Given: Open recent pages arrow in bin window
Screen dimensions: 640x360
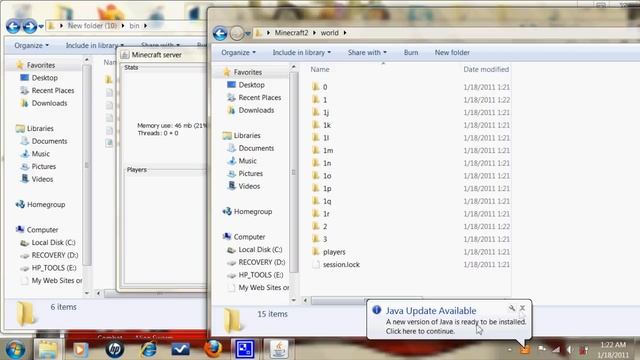Looking at the screenshot, I should click(41, 27).
